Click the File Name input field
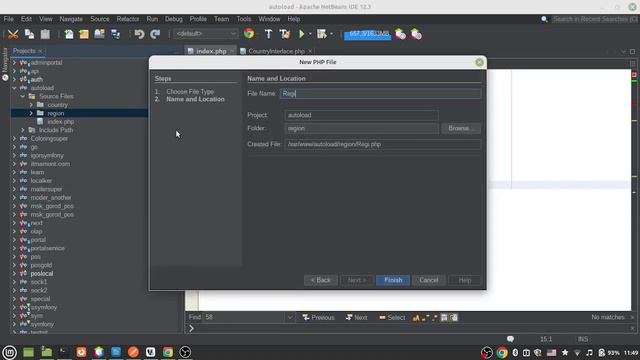The height and width of the screenshot is (360, 640). [380, 93]
